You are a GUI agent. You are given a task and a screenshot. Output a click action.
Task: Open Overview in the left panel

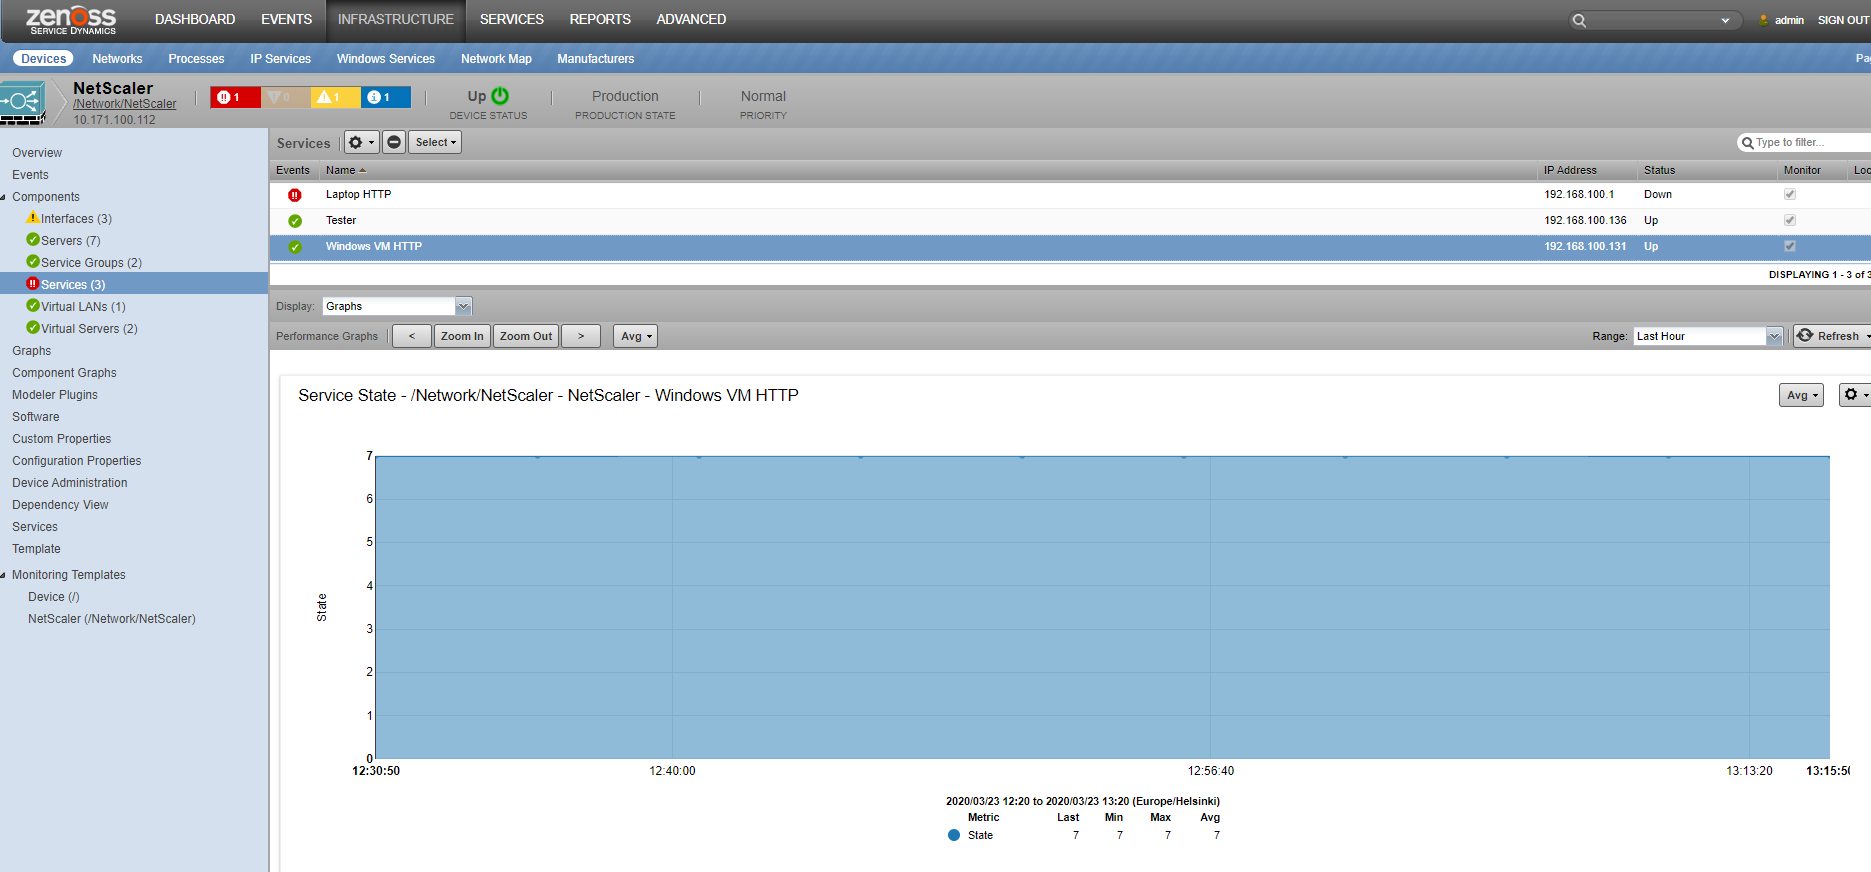coord(37,153)
